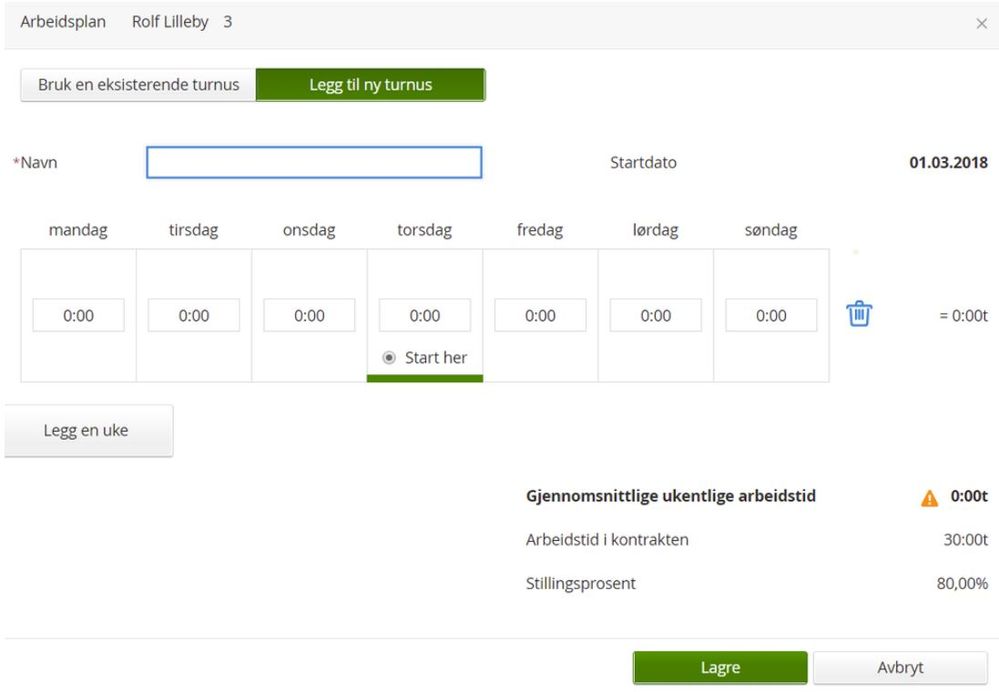Viewport: 999px width, 692px height.
Task: Click the contract hours value 30:00t
Action: point(966,540)
